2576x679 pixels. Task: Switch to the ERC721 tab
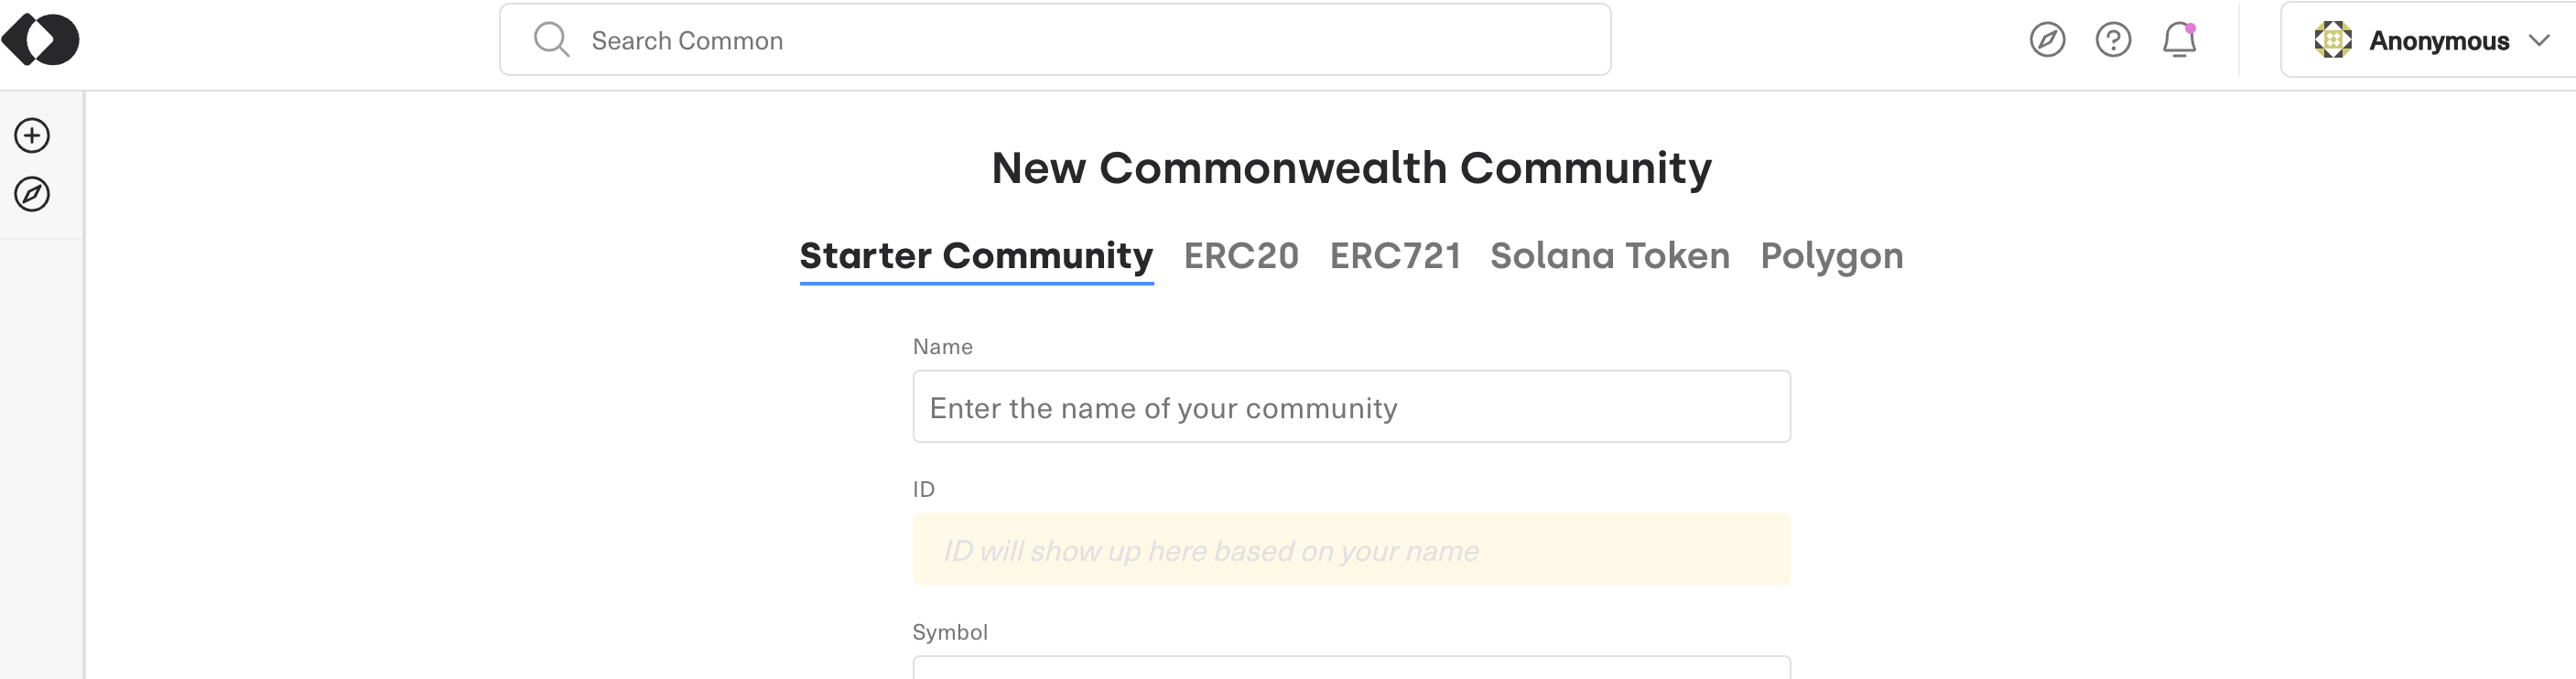point(1395,256)
